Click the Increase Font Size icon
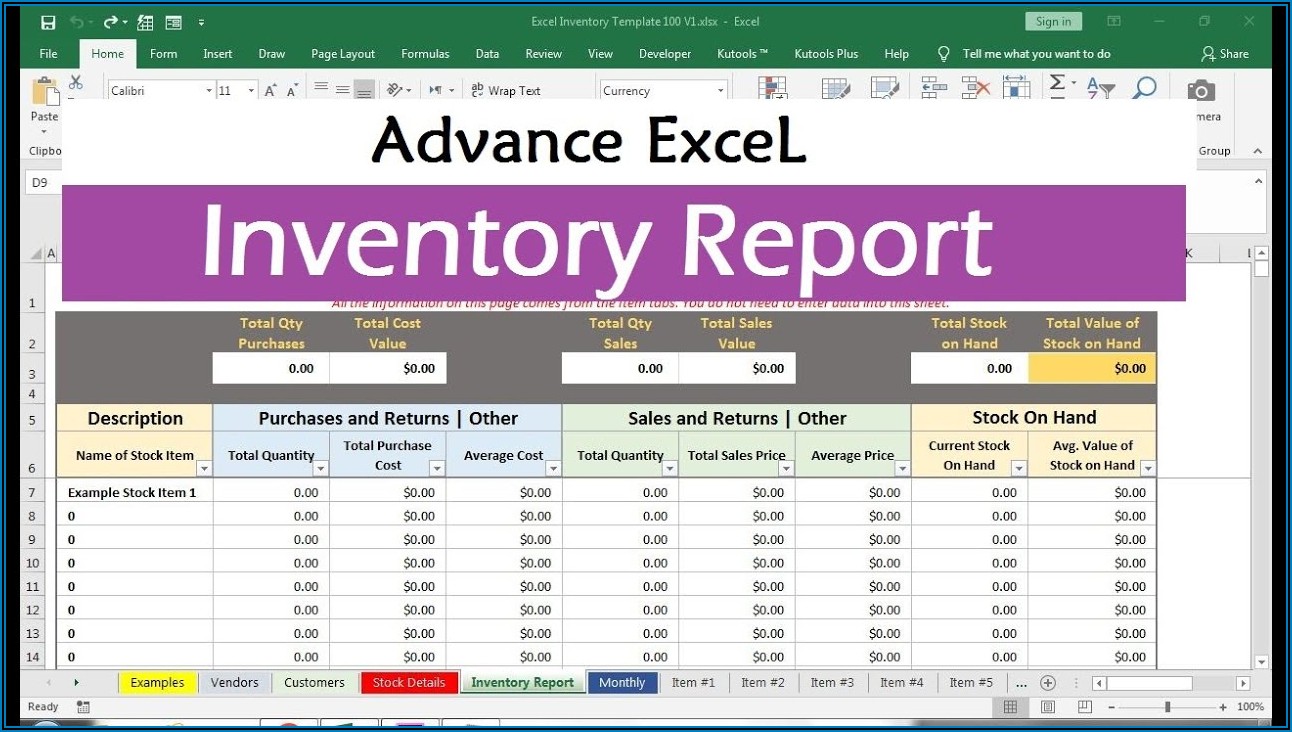The width and height of the screenshot is (1292, 732). pos(270,91)
